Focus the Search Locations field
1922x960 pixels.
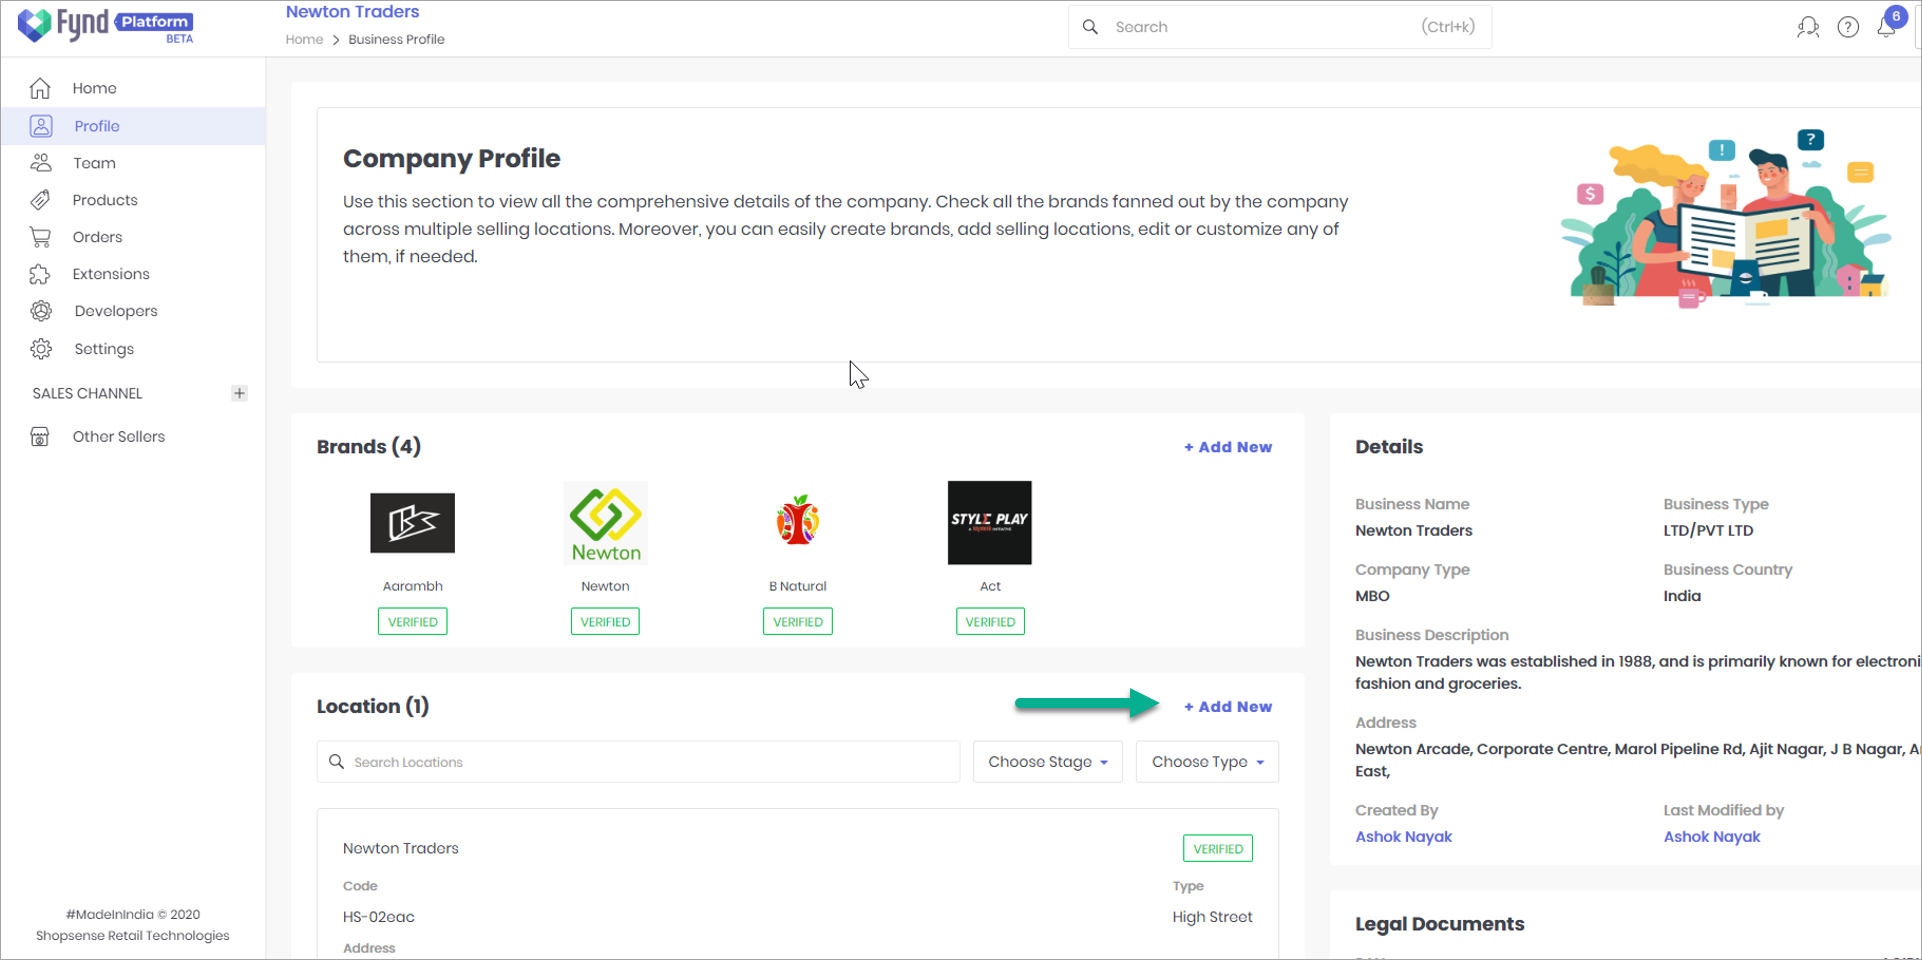[638, 762]
